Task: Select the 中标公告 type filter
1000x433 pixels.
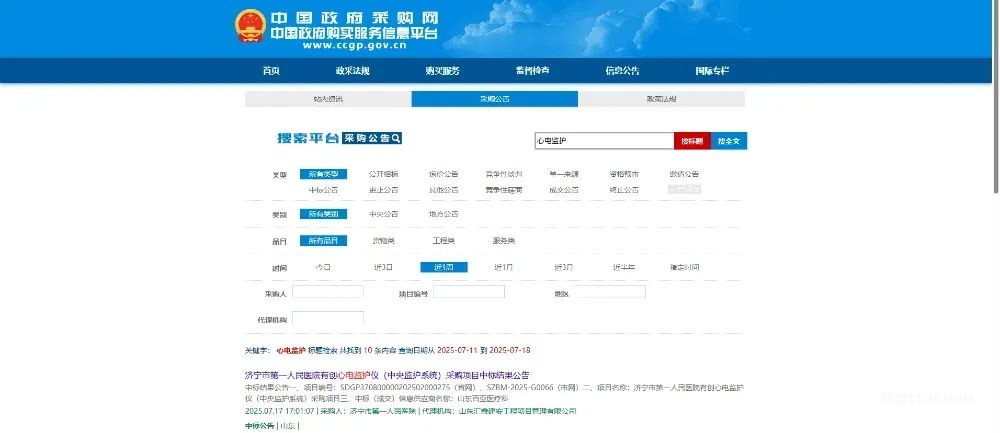Action: (x=323, y=190)
